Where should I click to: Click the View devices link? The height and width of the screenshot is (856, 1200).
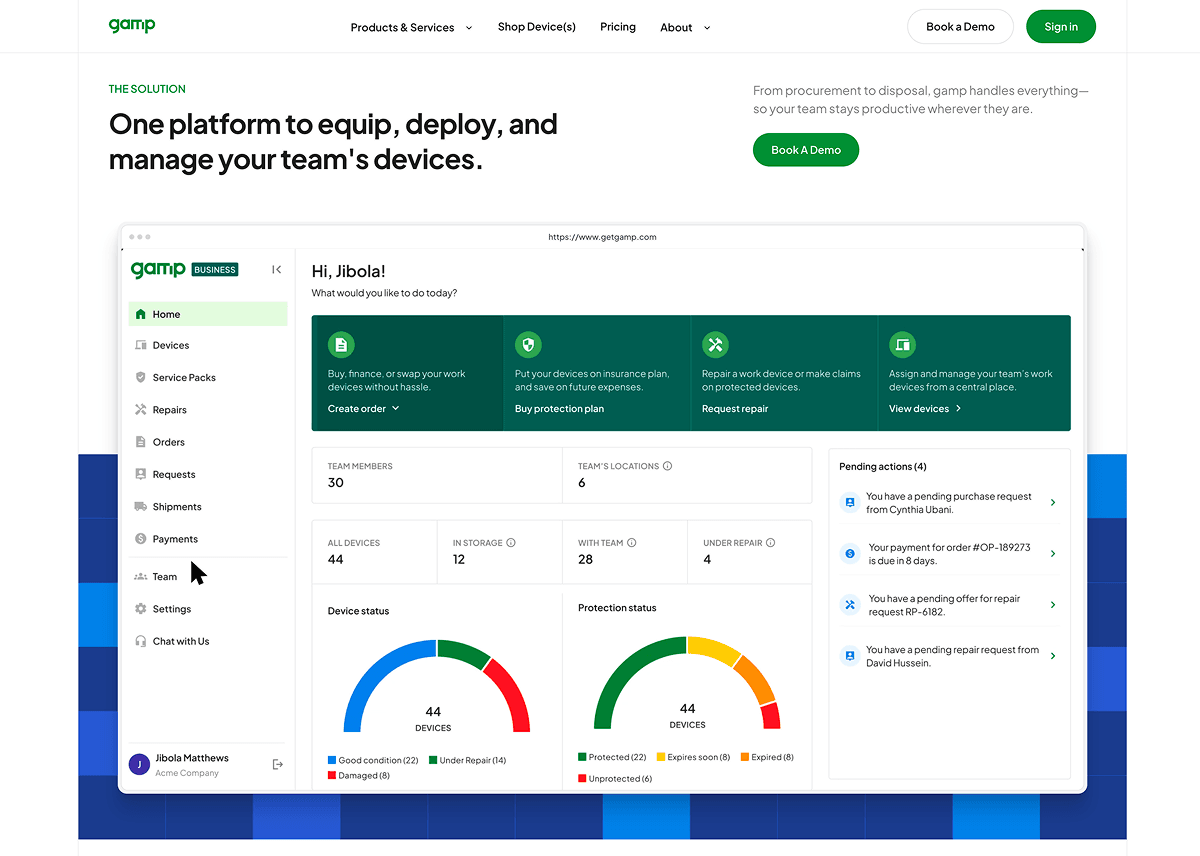(925, 408)
